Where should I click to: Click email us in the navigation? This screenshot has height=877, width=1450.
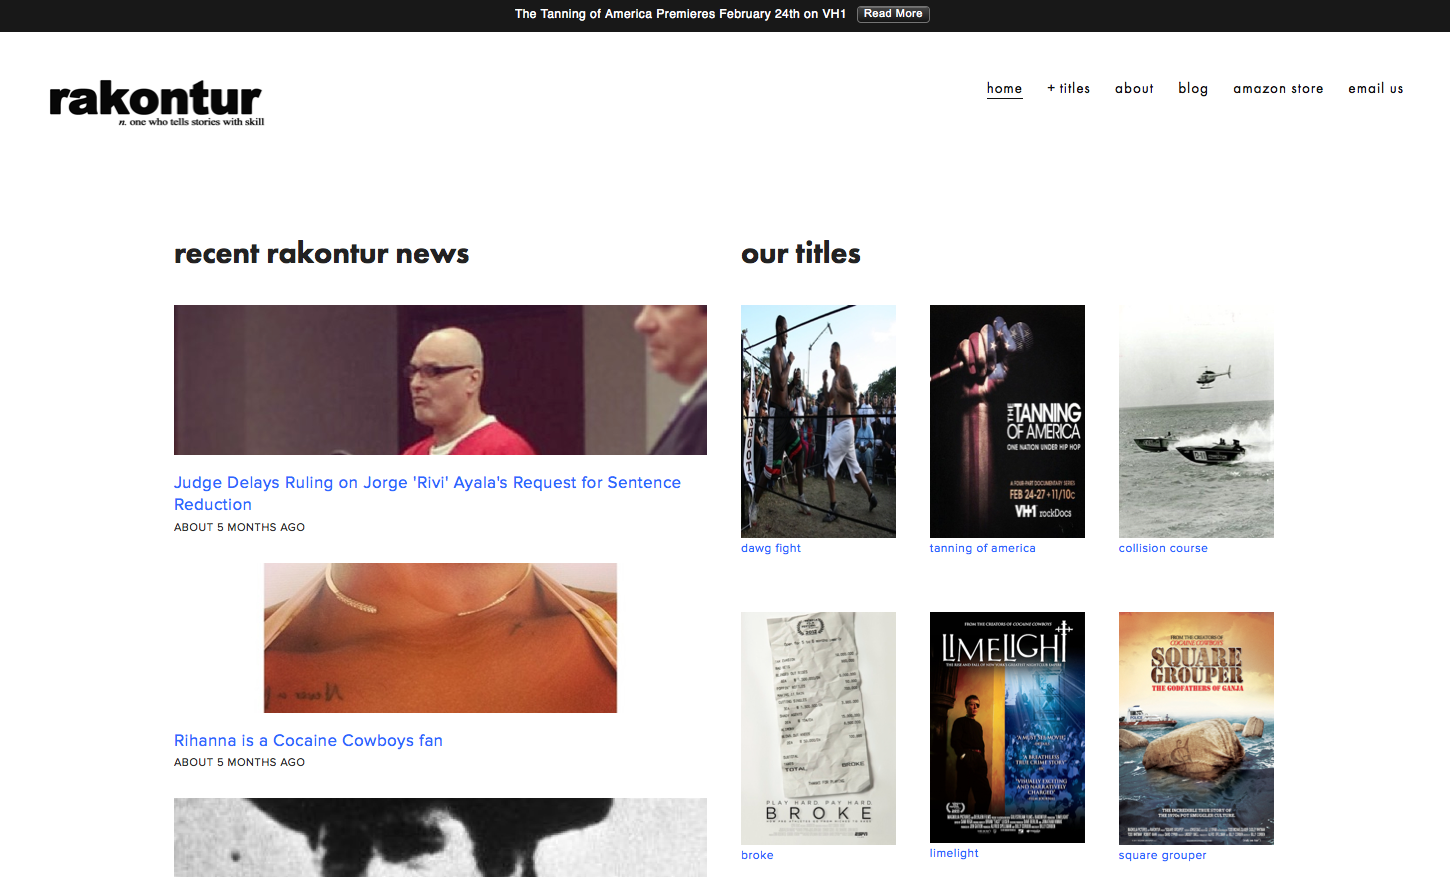tap(1375, 88)
